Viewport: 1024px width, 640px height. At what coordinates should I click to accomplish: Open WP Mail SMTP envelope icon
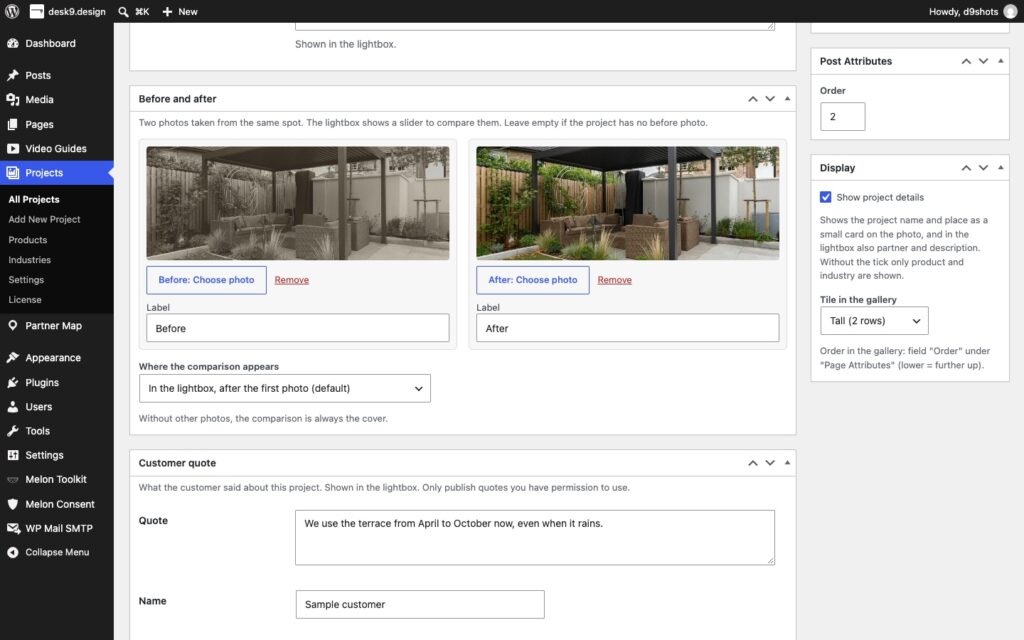pyautogui.click(x=13, y=528)
